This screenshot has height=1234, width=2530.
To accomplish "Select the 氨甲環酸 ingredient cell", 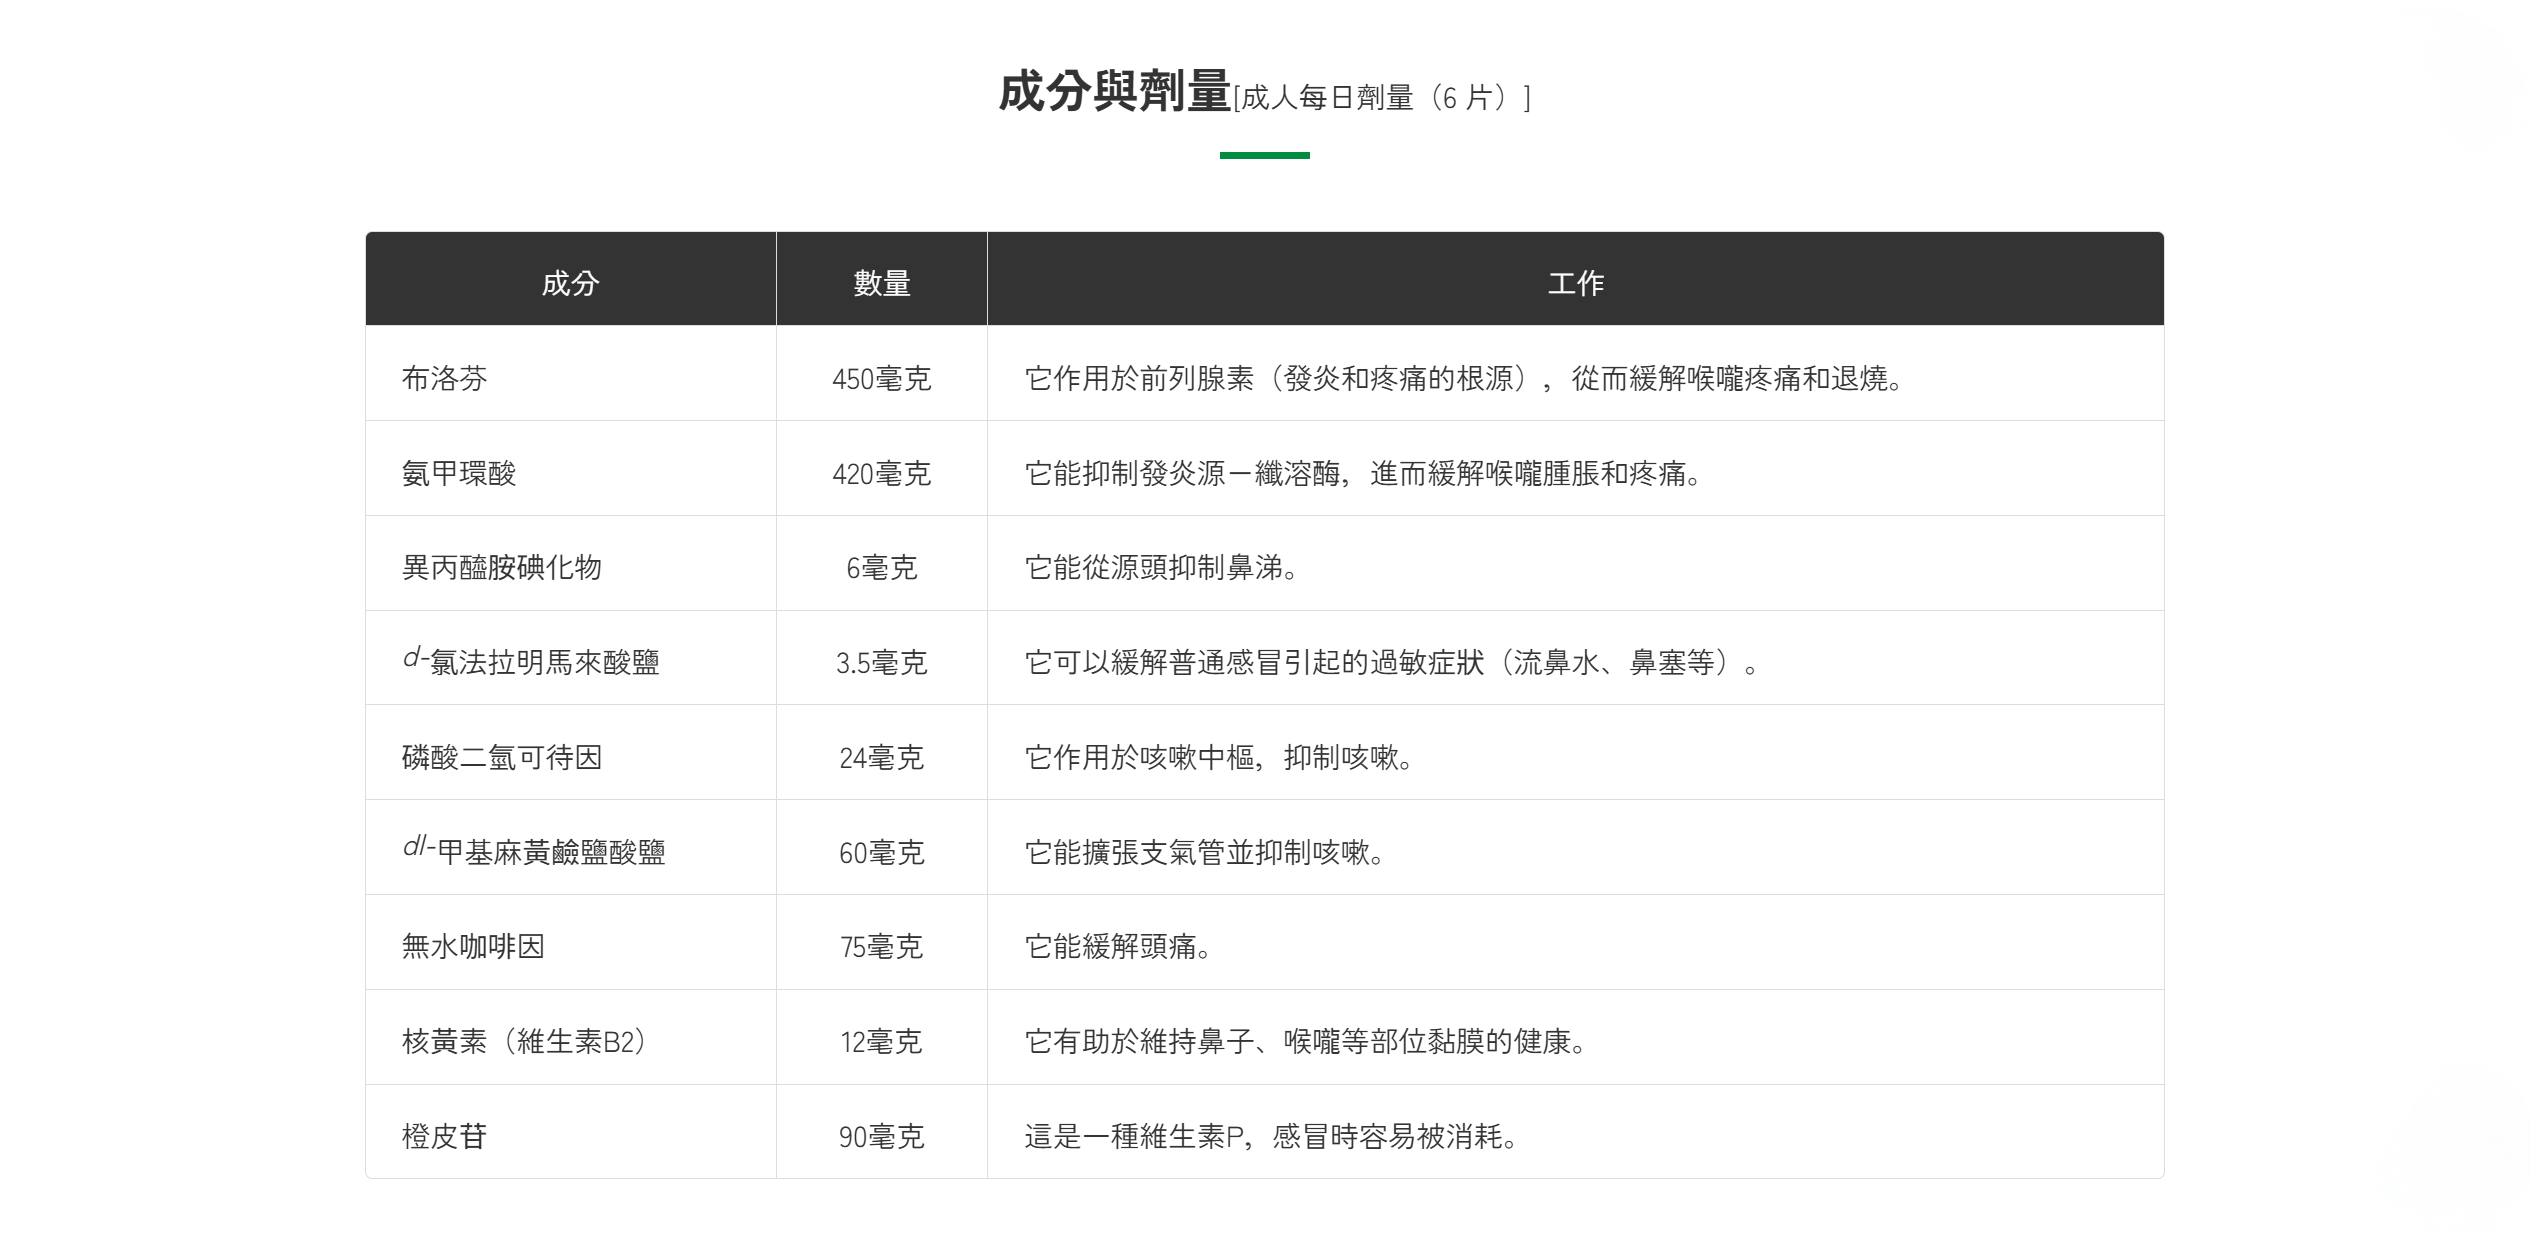I will tap(458, 473).
